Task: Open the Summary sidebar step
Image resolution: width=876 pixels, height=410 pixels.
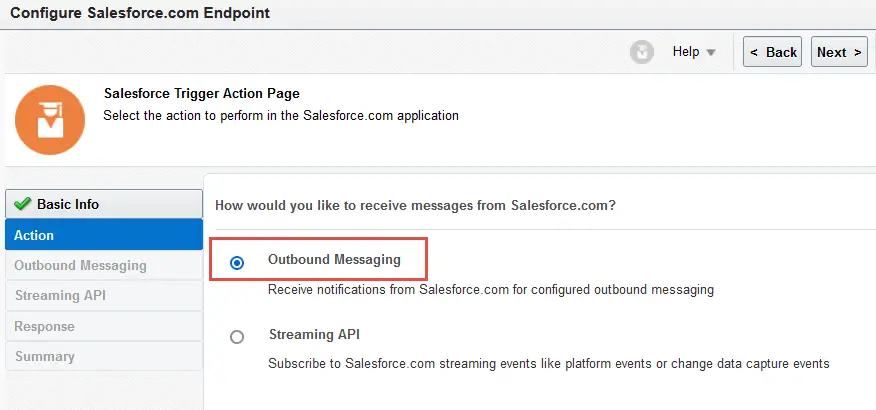Action: click(x=104, y=356)
